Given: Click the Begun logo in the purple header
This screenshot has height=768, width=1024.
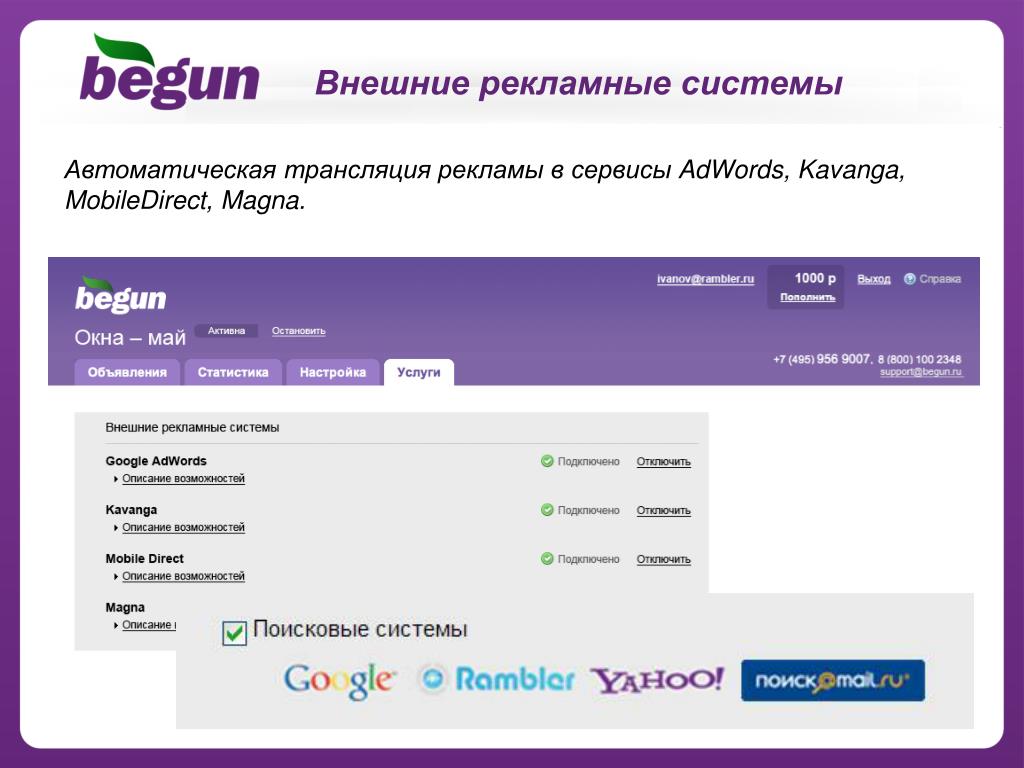Looking at the screenshot, I should pyautogui.click(x=120, y=295).
